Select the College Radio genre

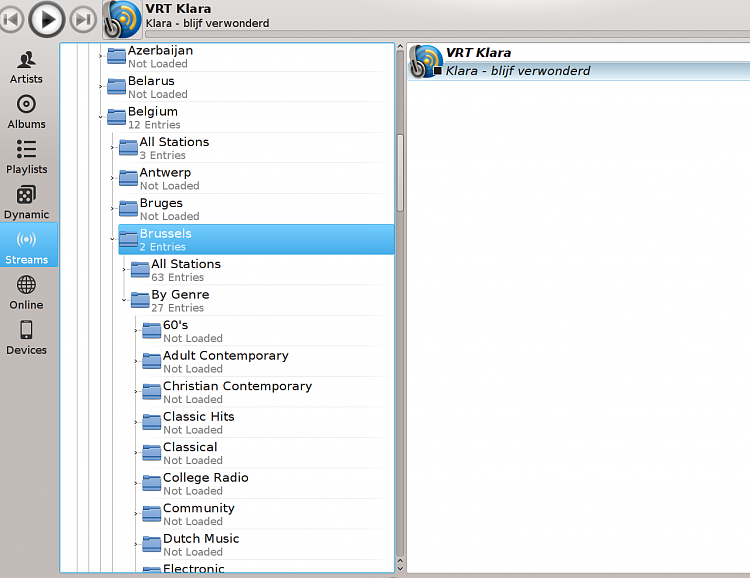(x=268, y=484)
